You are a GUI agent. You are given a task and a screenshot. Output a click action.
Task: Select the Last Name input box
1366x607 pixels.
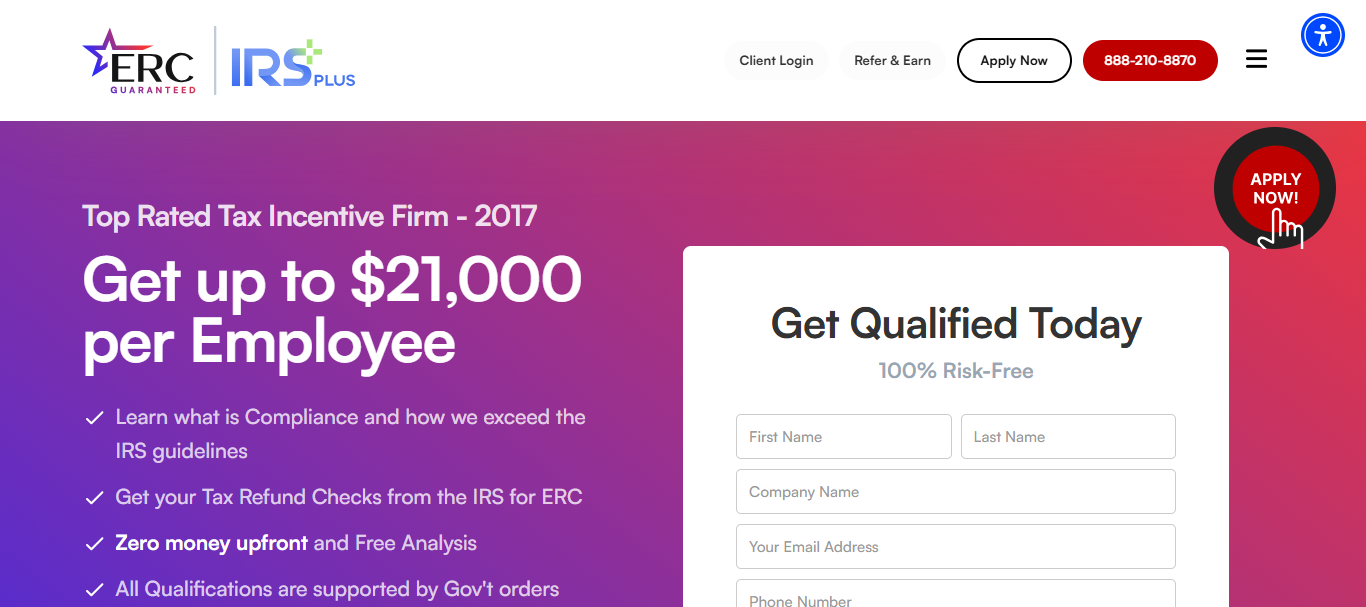click(x=1068, y=437)
